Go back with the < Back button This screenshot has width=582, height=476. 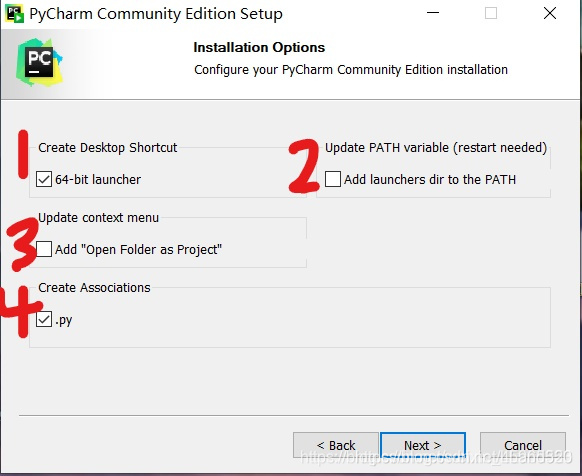pyautogui.click(x=336, y=445)
